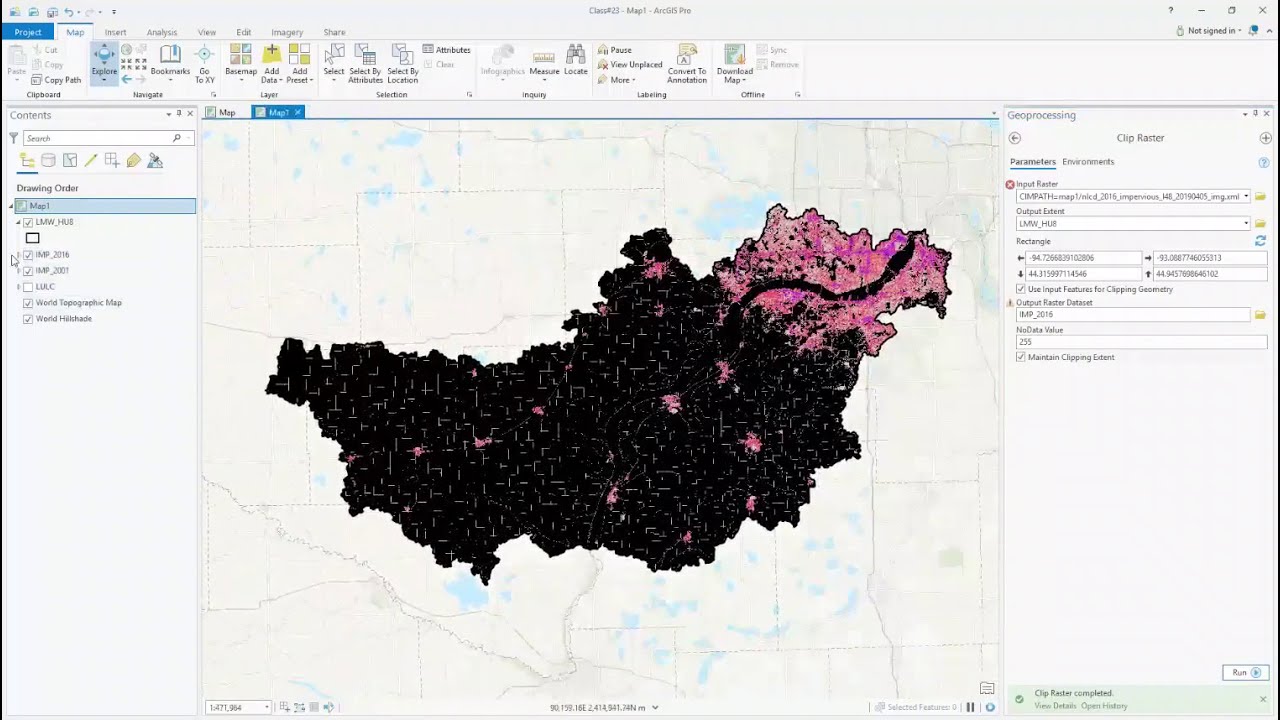Pause map drawing in status bar
Screen dimensions: 1280x720
[970, 707]
